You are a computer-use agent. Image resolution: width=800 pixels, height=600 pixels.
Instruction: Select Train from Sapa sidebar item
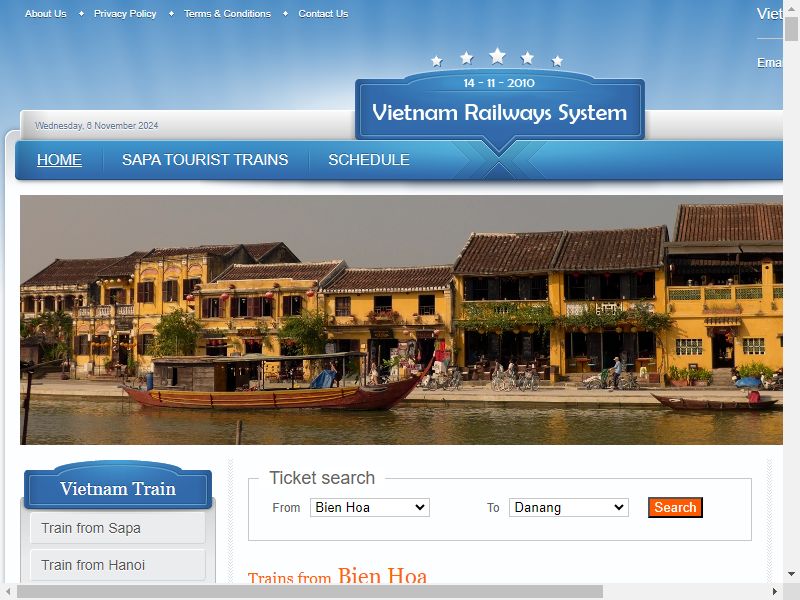(118, 528)
